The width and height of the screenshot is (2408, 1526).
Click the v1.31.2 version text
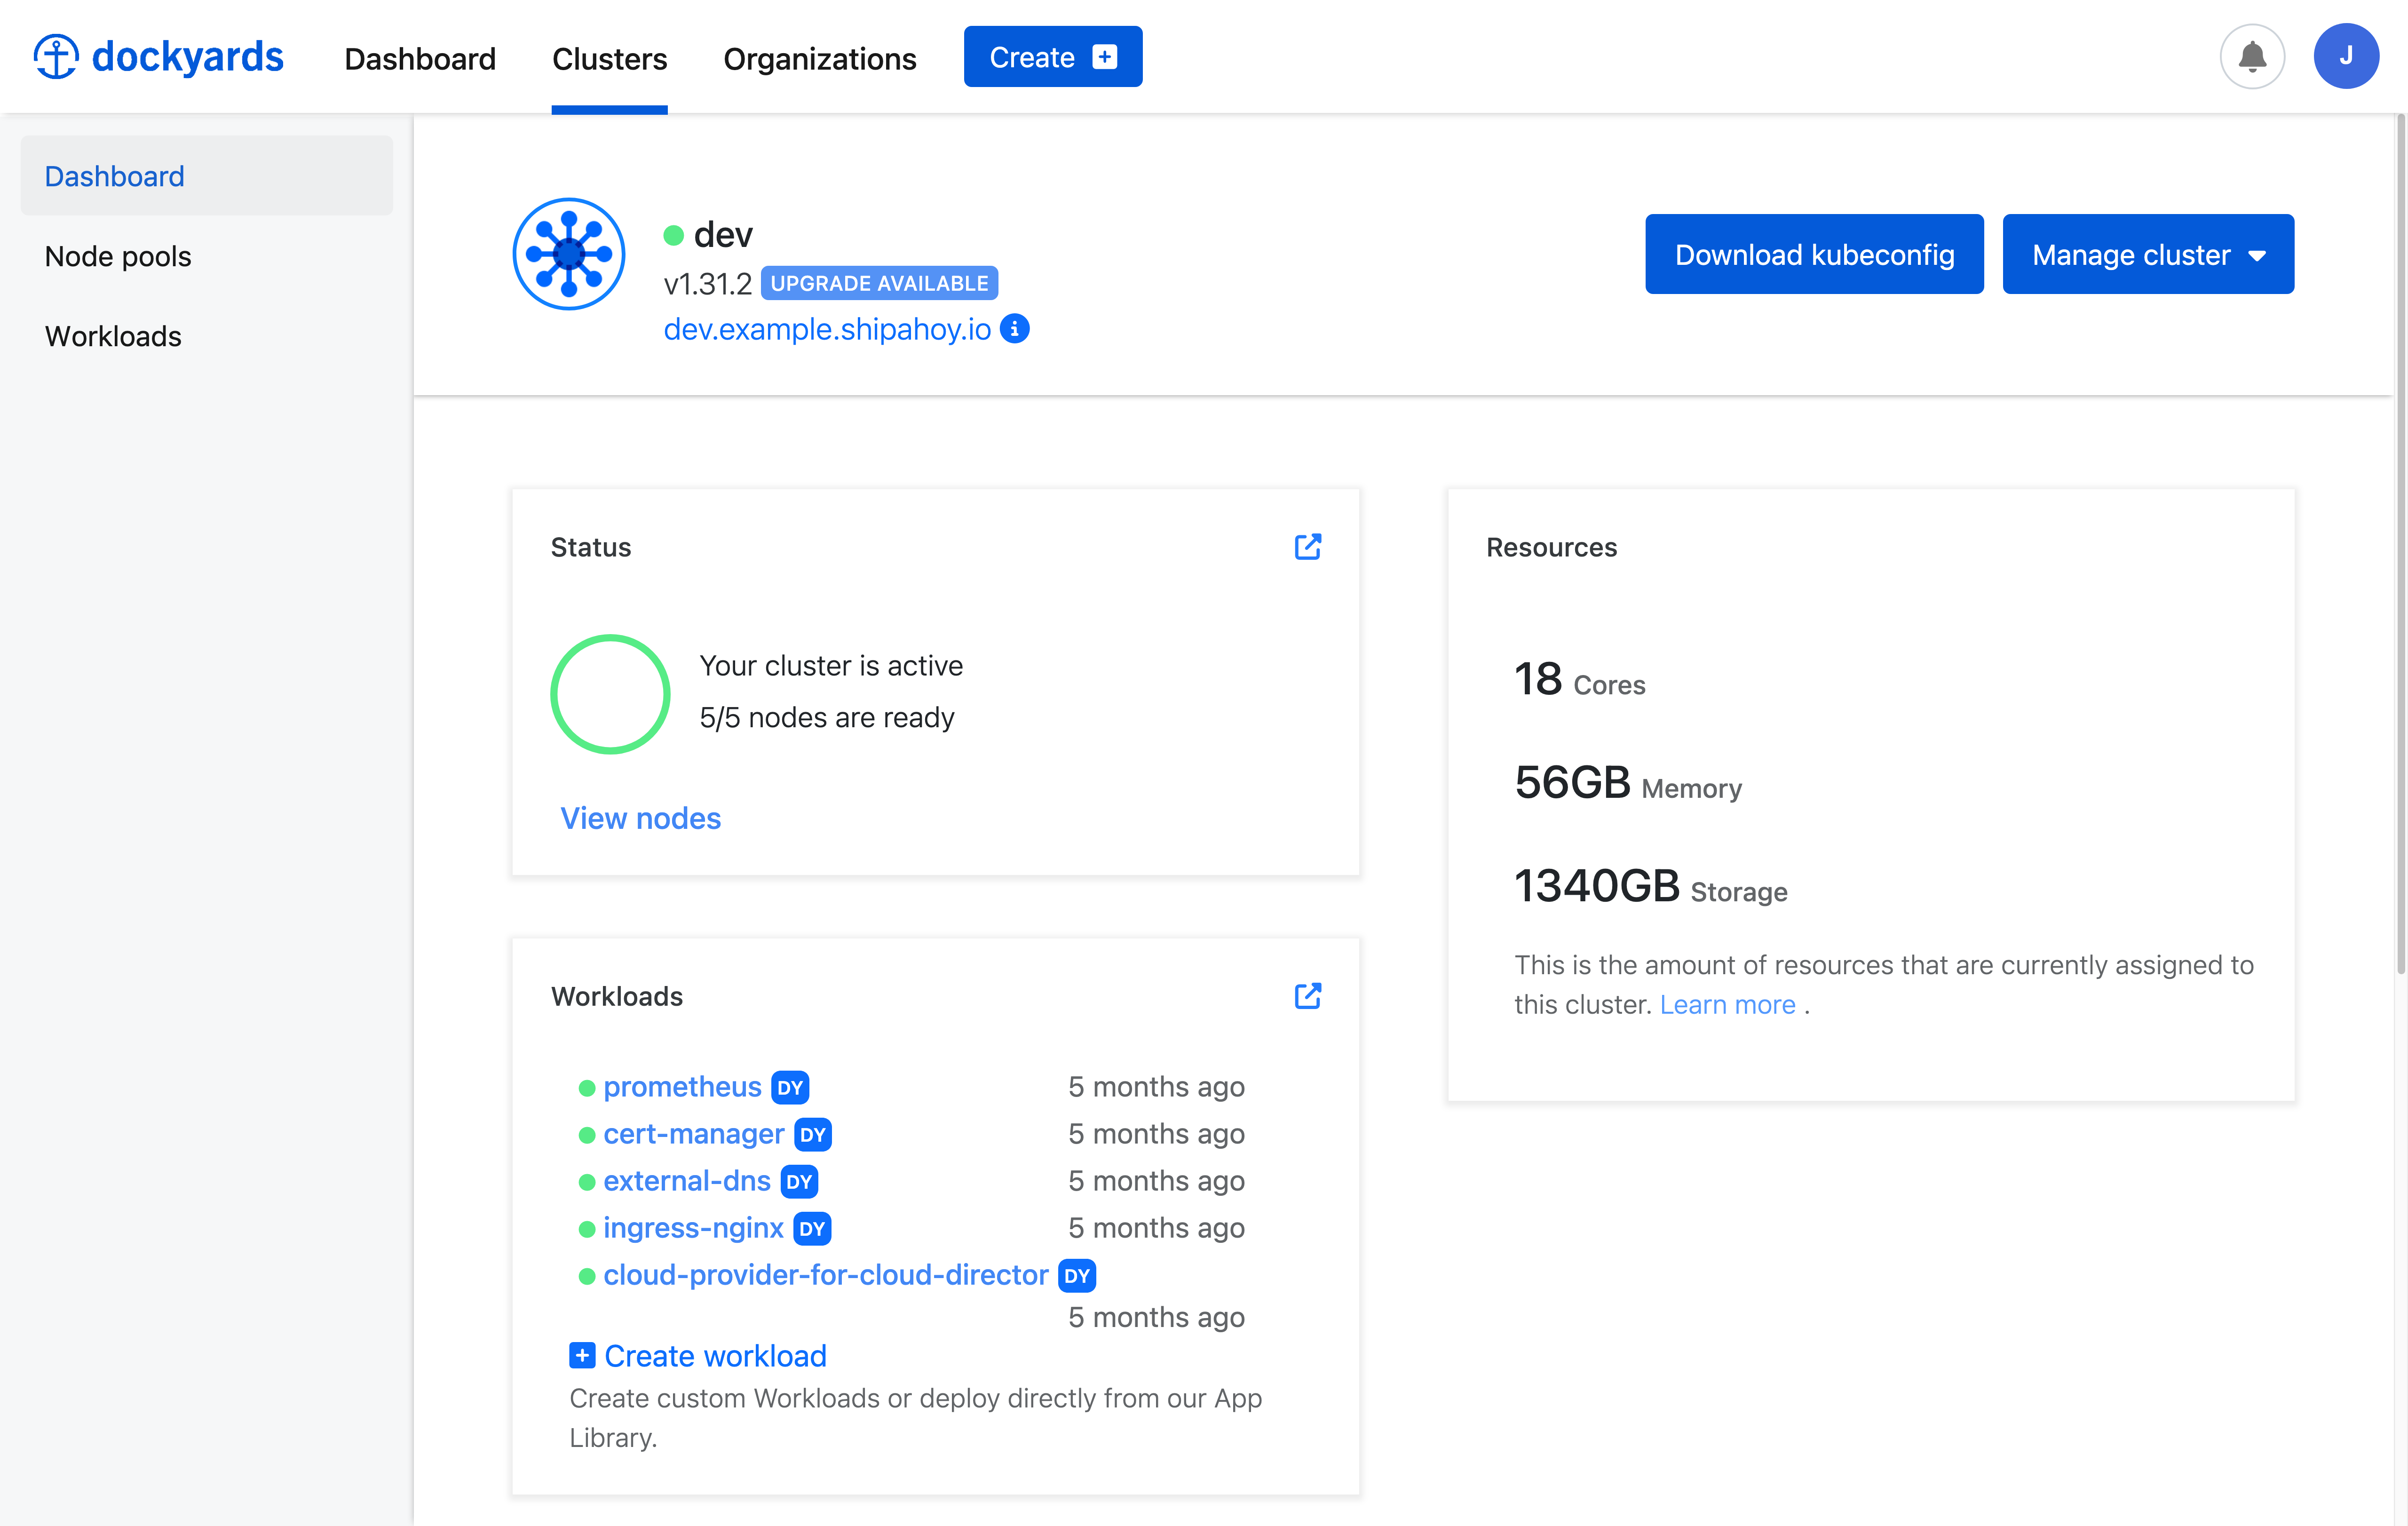click(707, 284)
